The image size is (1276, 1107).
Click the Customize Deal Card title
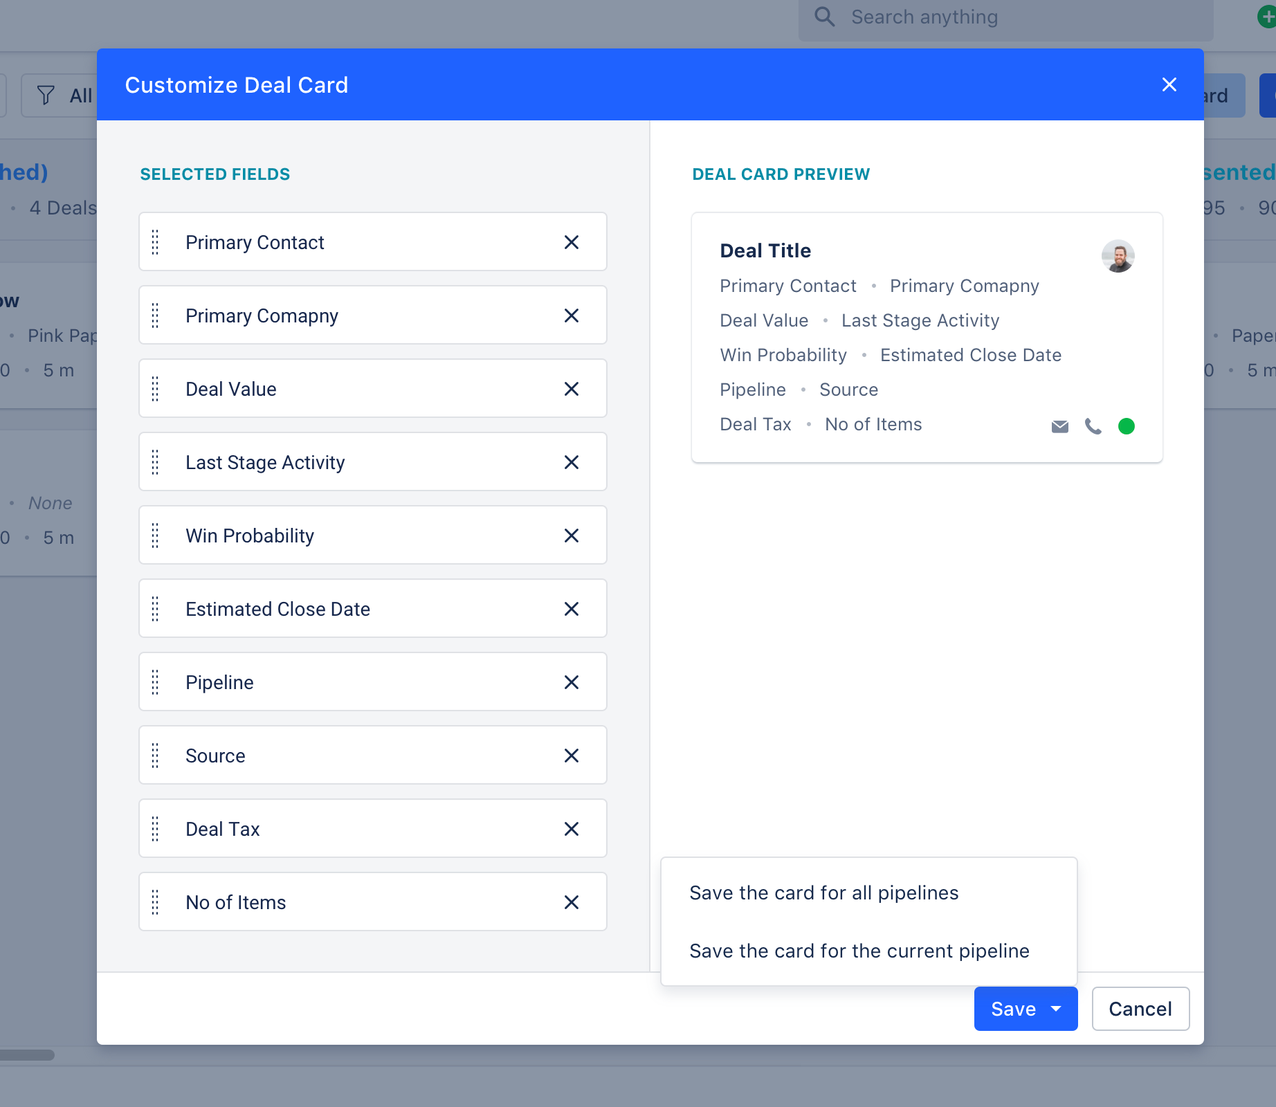coord(236,85)
